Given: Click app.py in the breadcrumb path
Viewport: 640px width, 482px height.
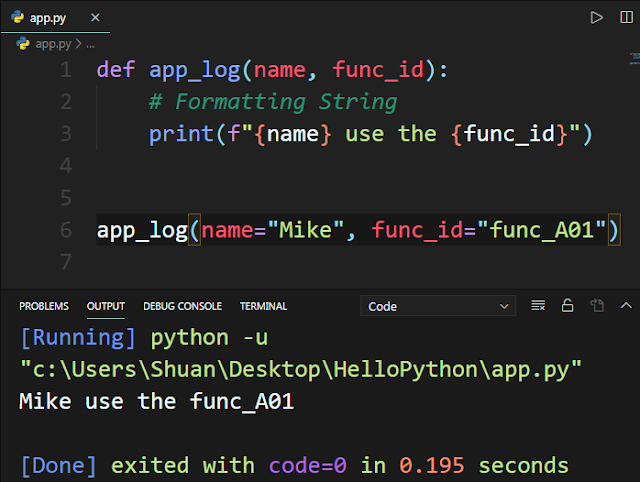Looking at the screenshot, I should pos(53,44).
